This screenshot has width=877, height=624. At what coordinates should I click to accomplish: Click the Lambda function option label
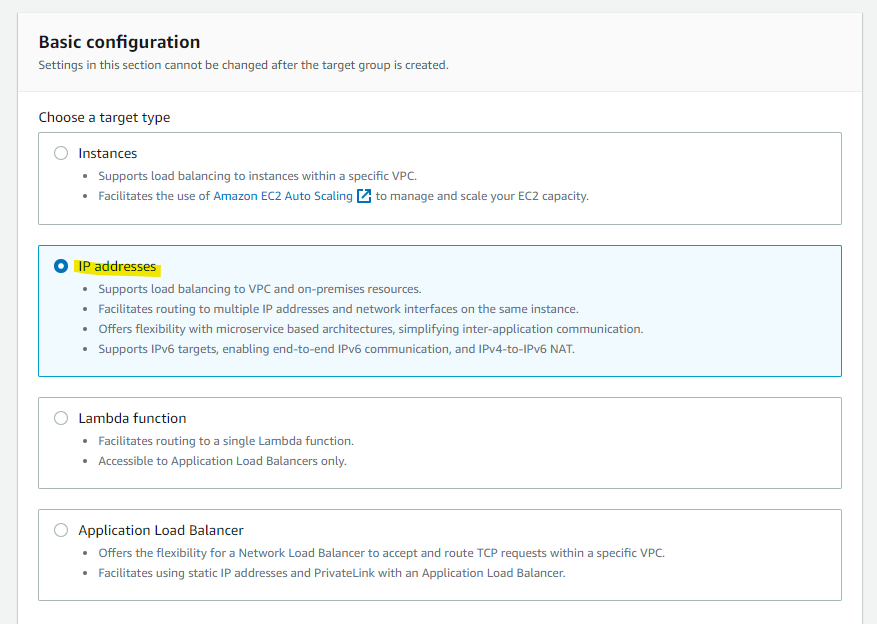coord(132,418)
